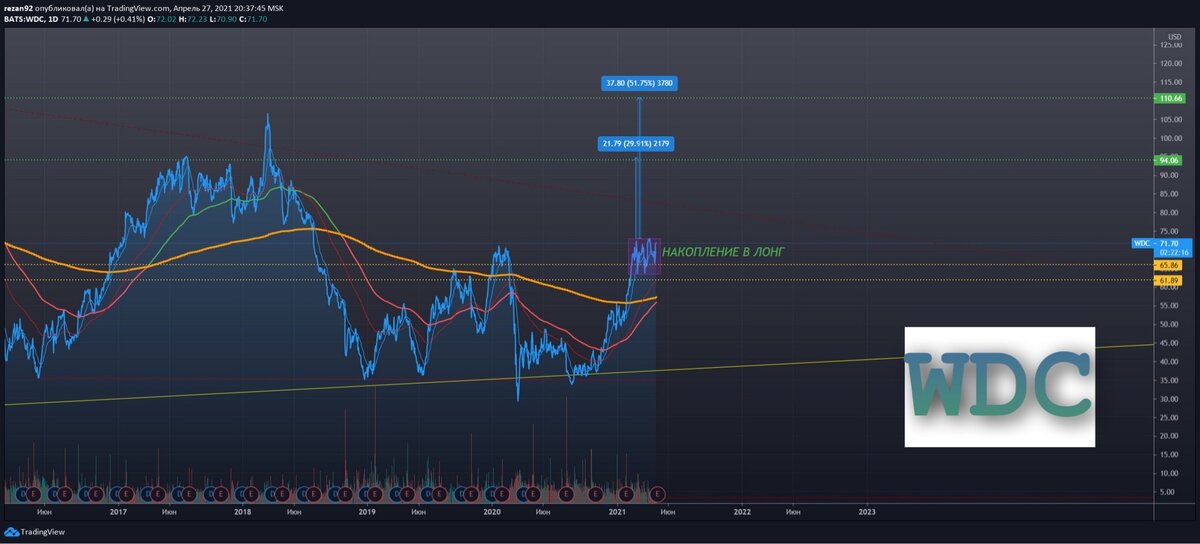Click the 85.00 price axis value
This screenshot has height=544, width=1200.
1170,194
